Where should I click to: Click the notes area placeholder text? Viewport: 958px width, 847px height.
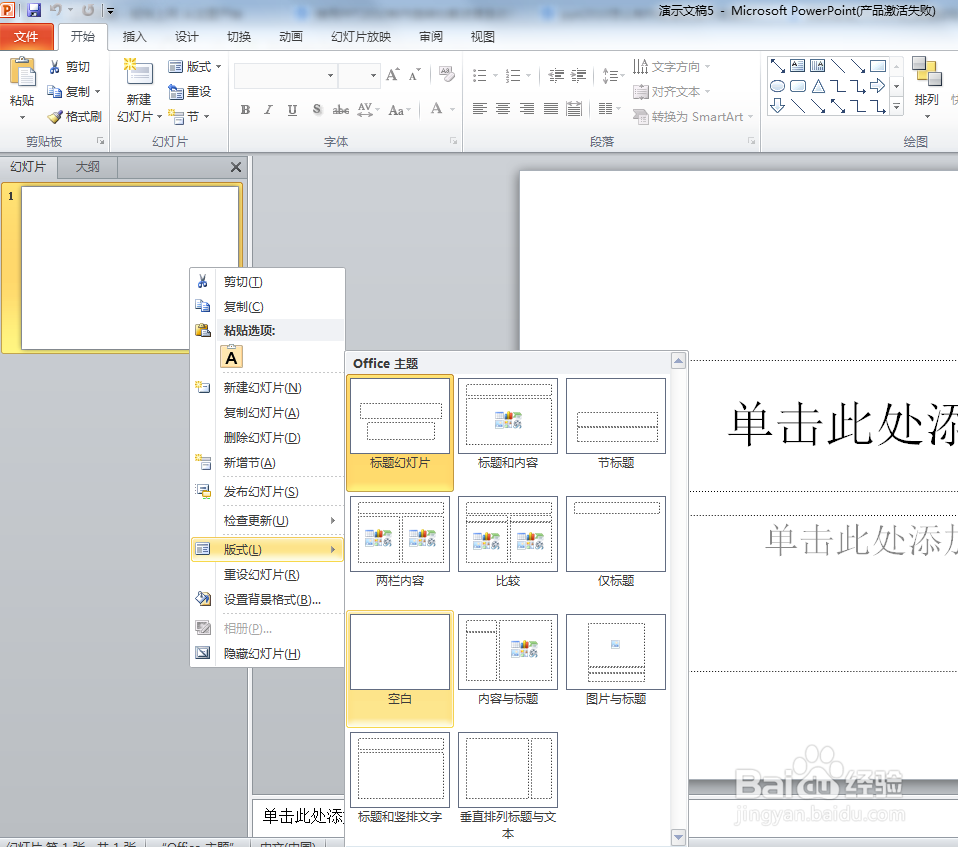[303, 816]
